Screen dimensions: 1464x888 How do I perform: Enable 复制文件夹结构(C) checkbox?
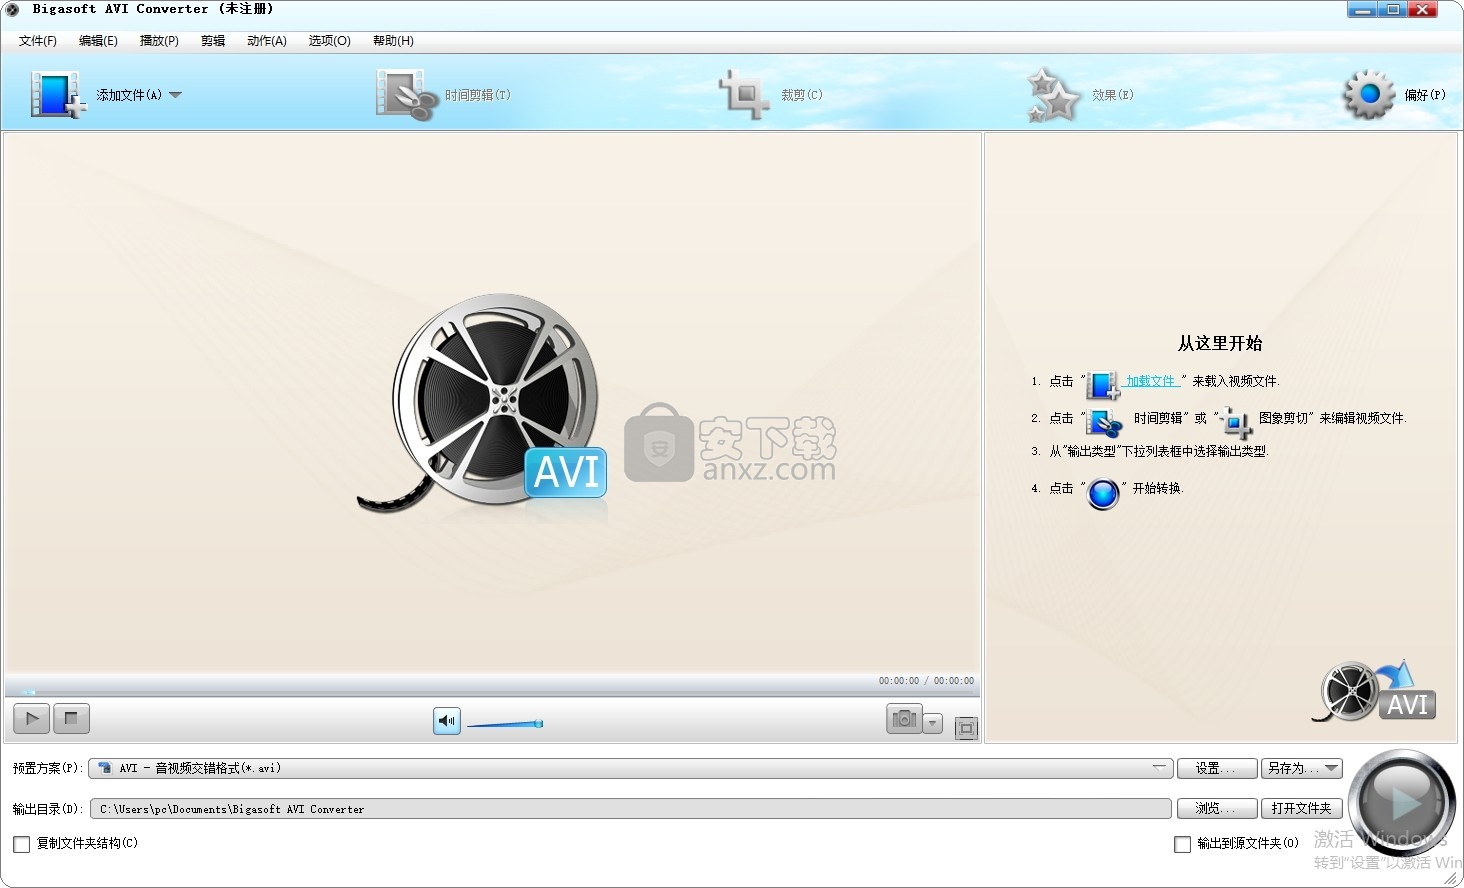22,844
